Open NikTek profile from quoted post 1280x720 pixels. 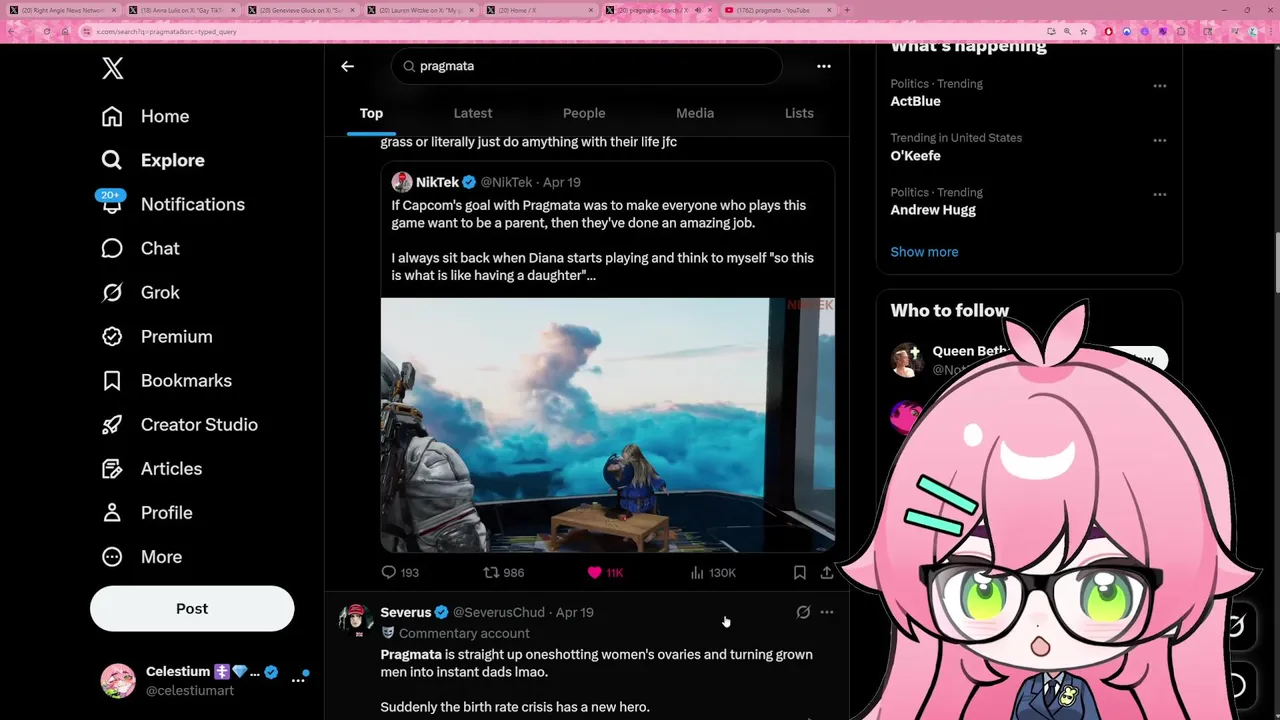tap(437, 182)
